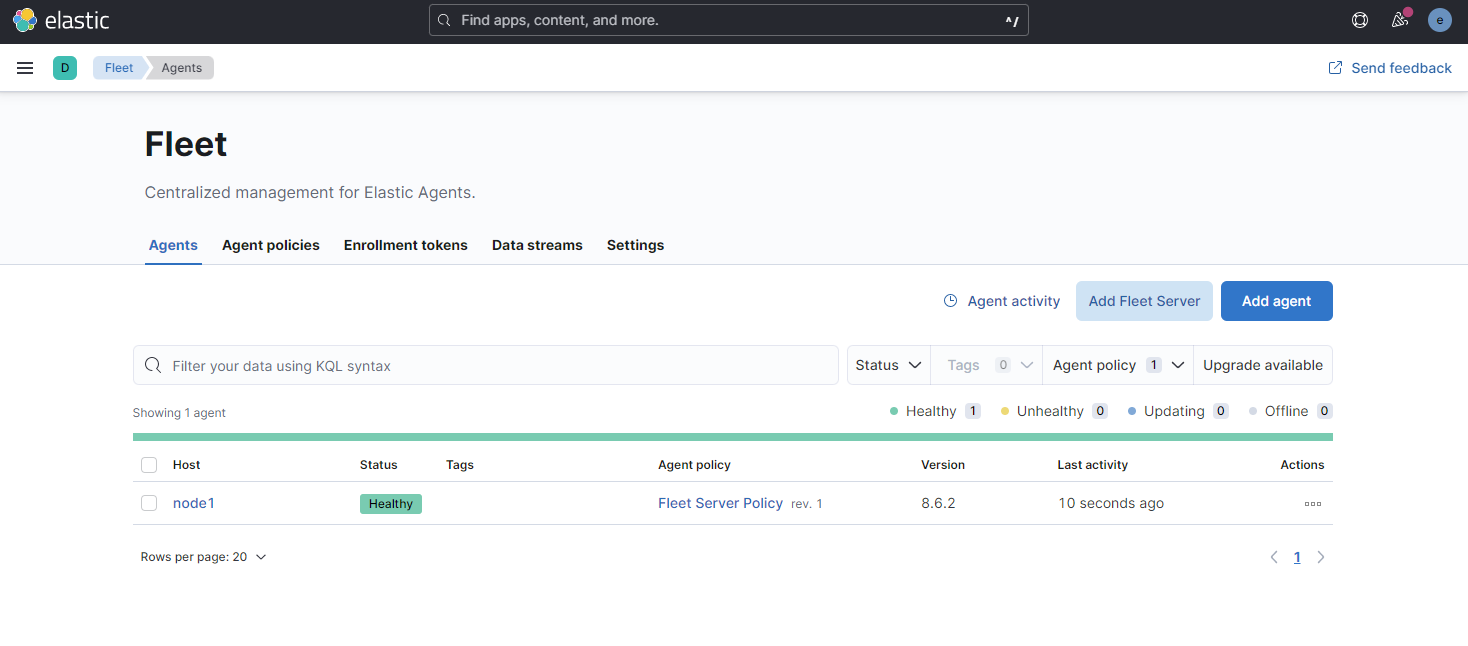Click the Last activity column header
Image resolution: width=1468 pixels, height=646 pixels.
point(1093,465)
